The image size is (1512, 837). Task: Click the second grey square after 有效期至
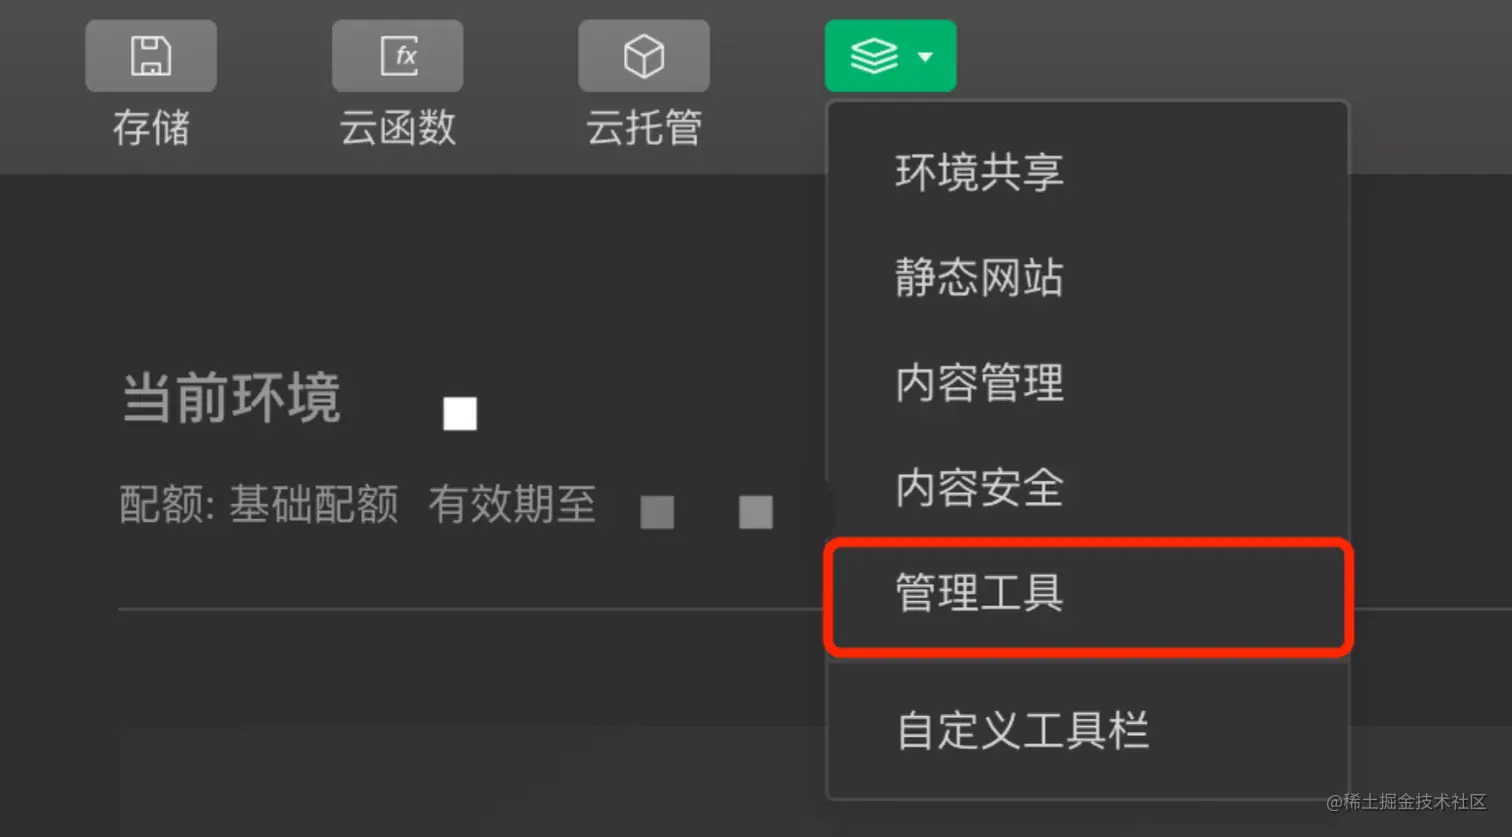[756, 512]
